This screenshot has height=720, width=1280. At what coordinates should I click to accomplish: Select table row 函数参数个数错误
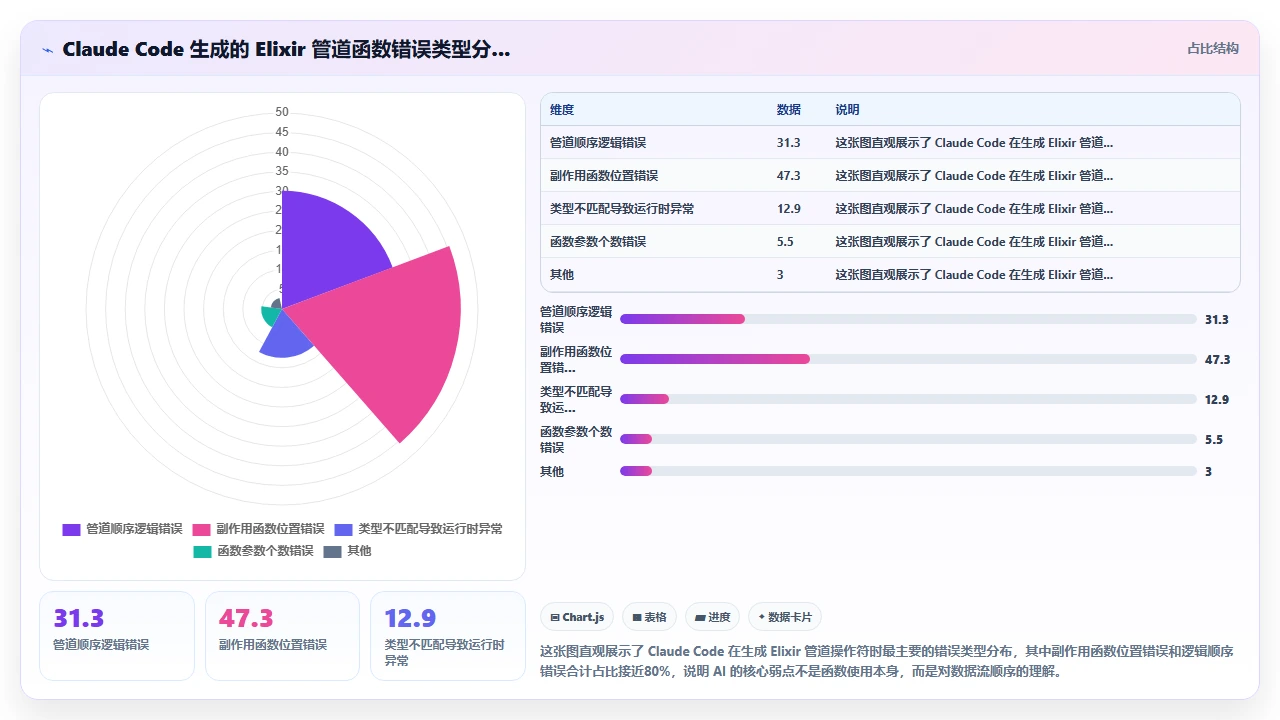[x=890, y=242]
